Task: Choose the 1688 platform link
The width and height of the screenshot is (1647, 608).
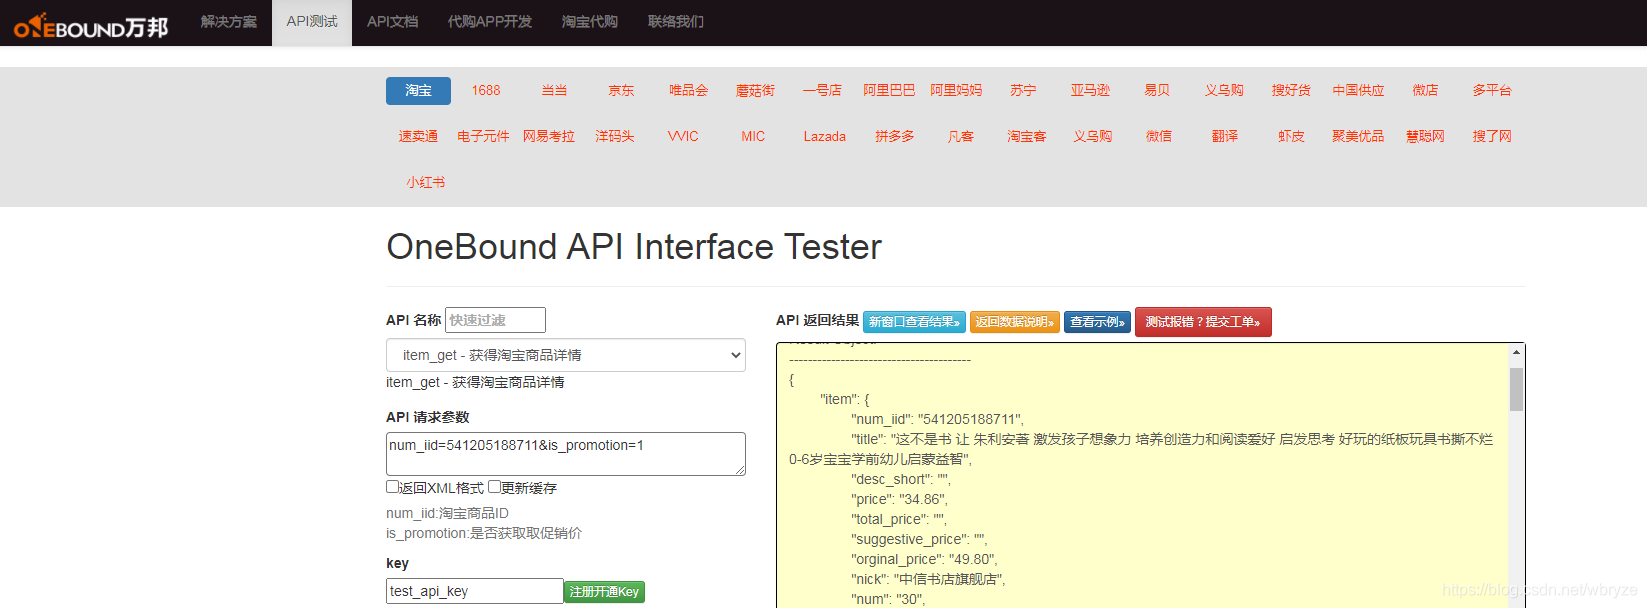Action: (486, 91)
